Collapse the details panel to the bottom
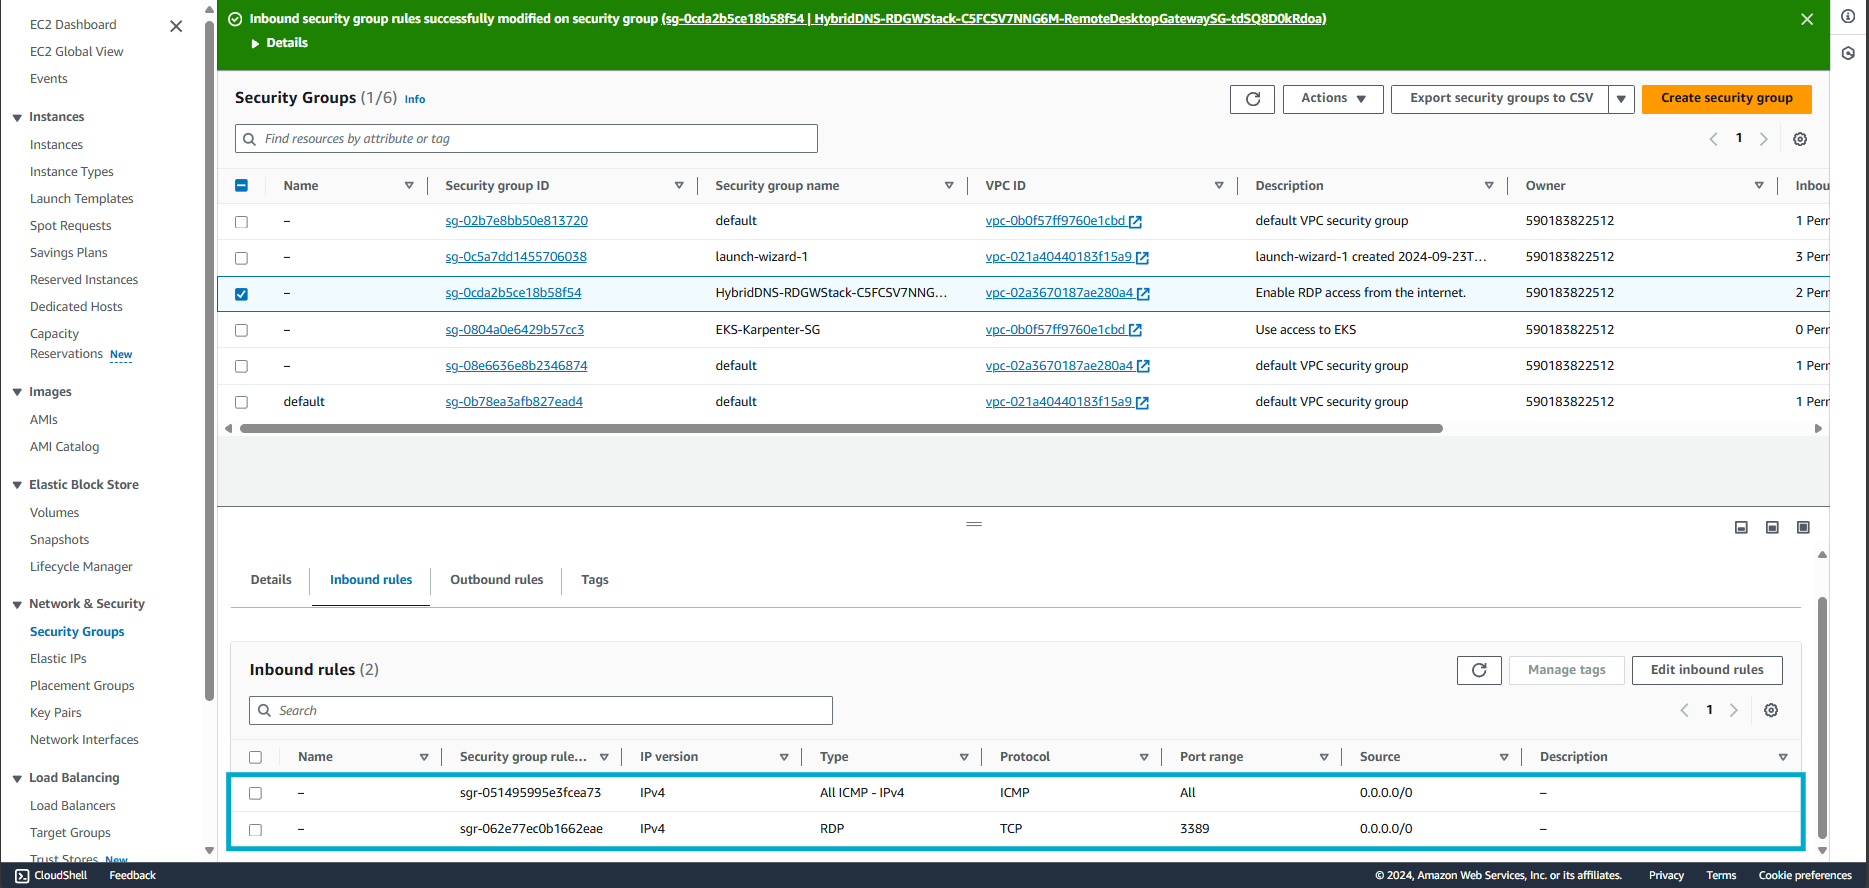 pos(1741,527)
